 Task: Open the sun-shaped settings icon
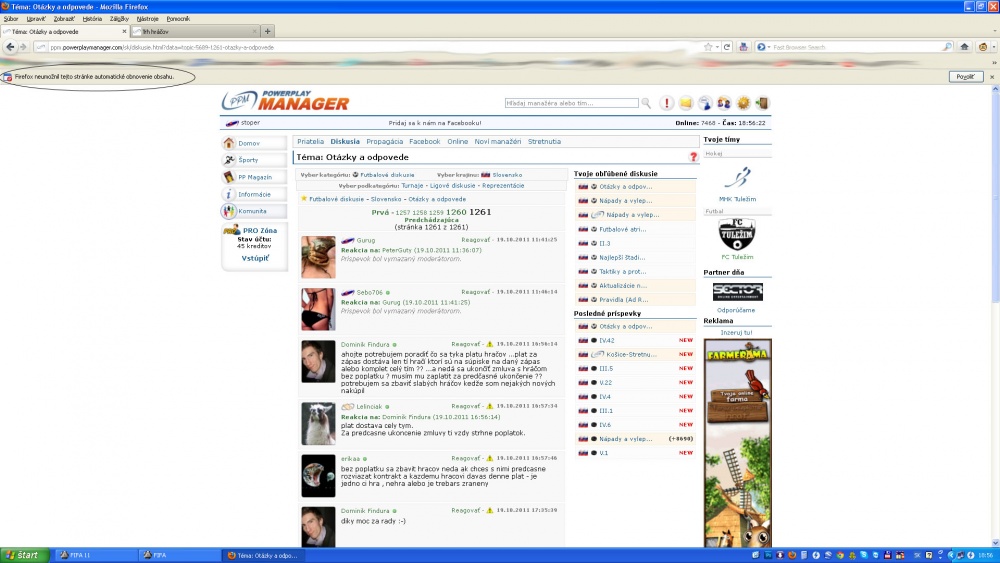[x=744, y=103]
